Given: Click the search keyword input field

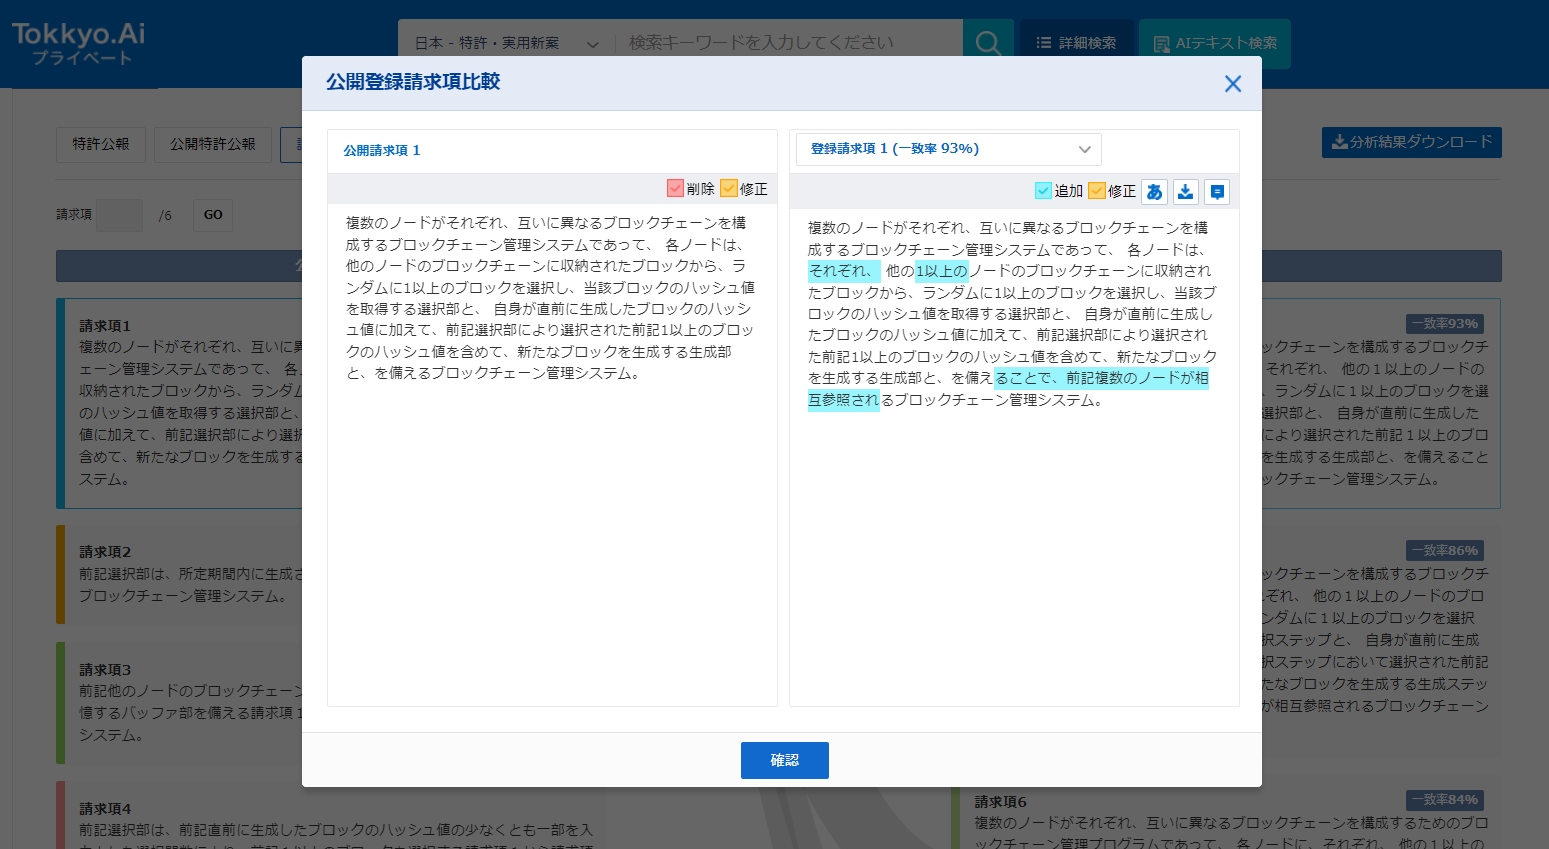Looking at the screenshot, I should [788, 43].
